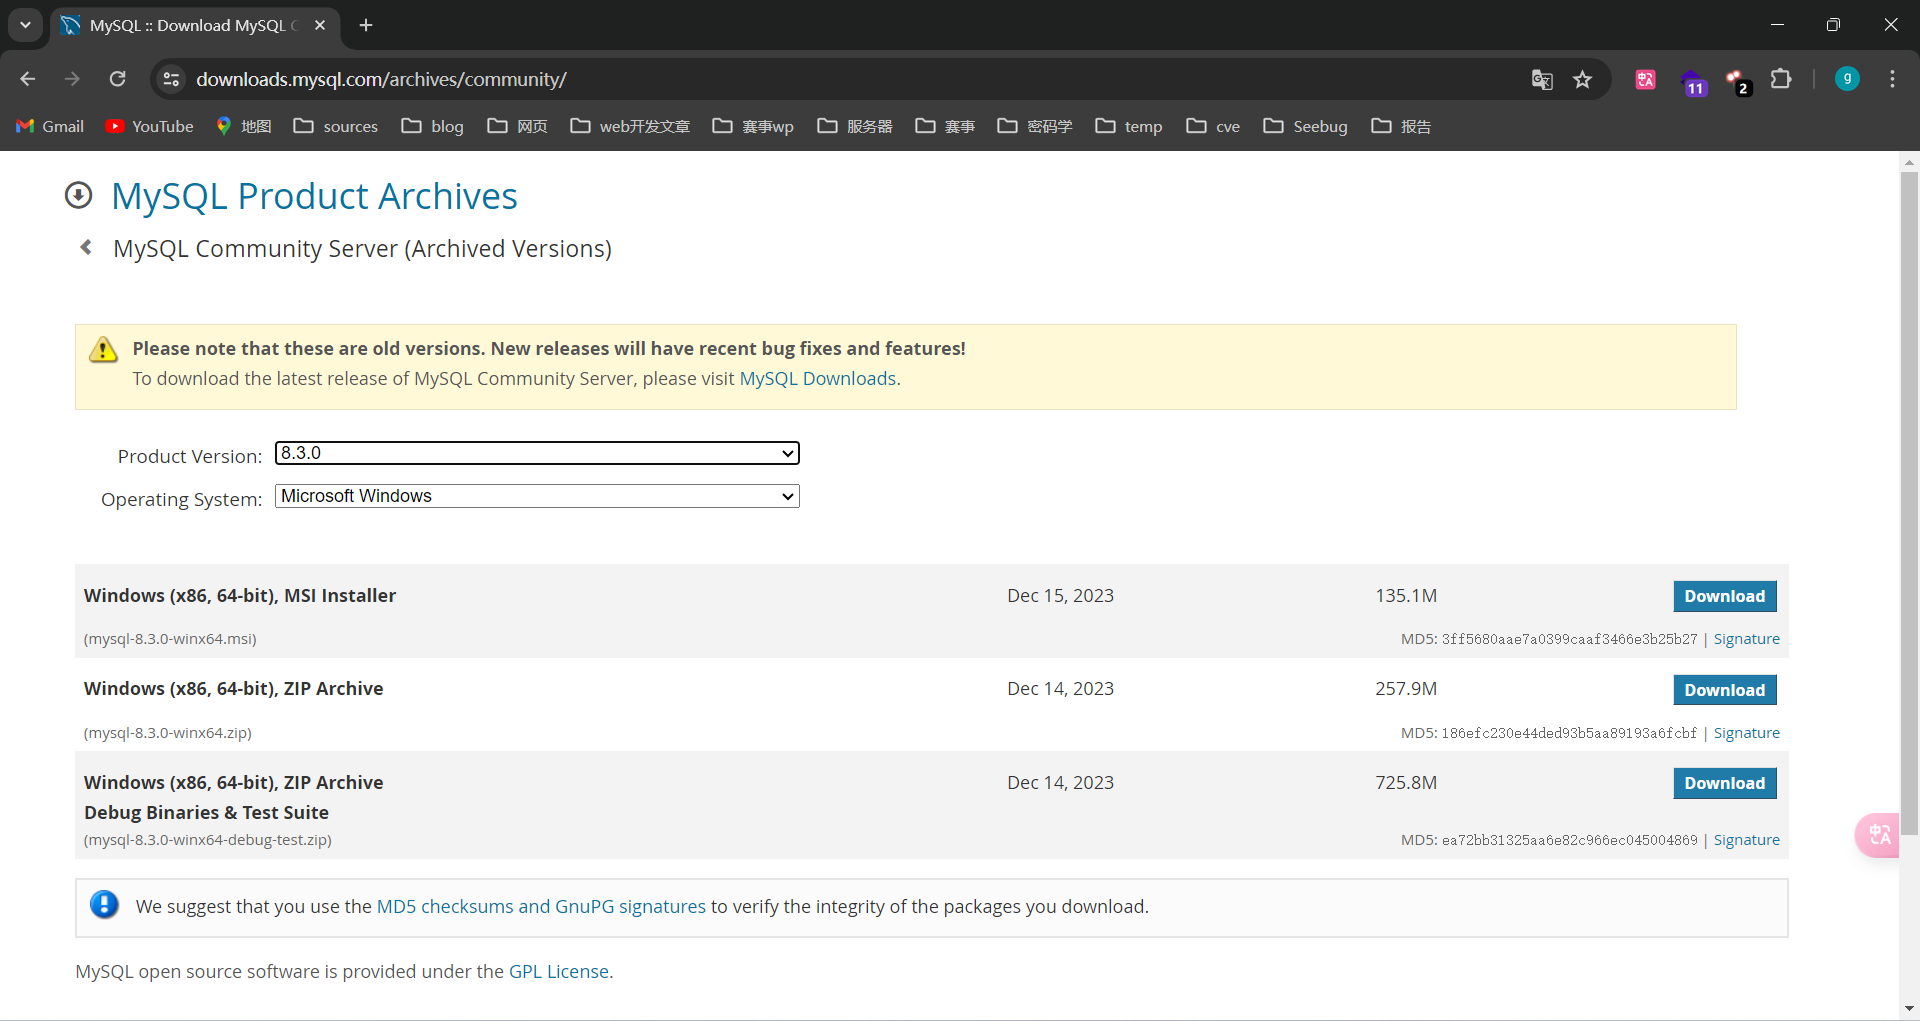This screenshot has height=1021, width=1920.
Task: Reload the current page
Action: tap(117, 79)
